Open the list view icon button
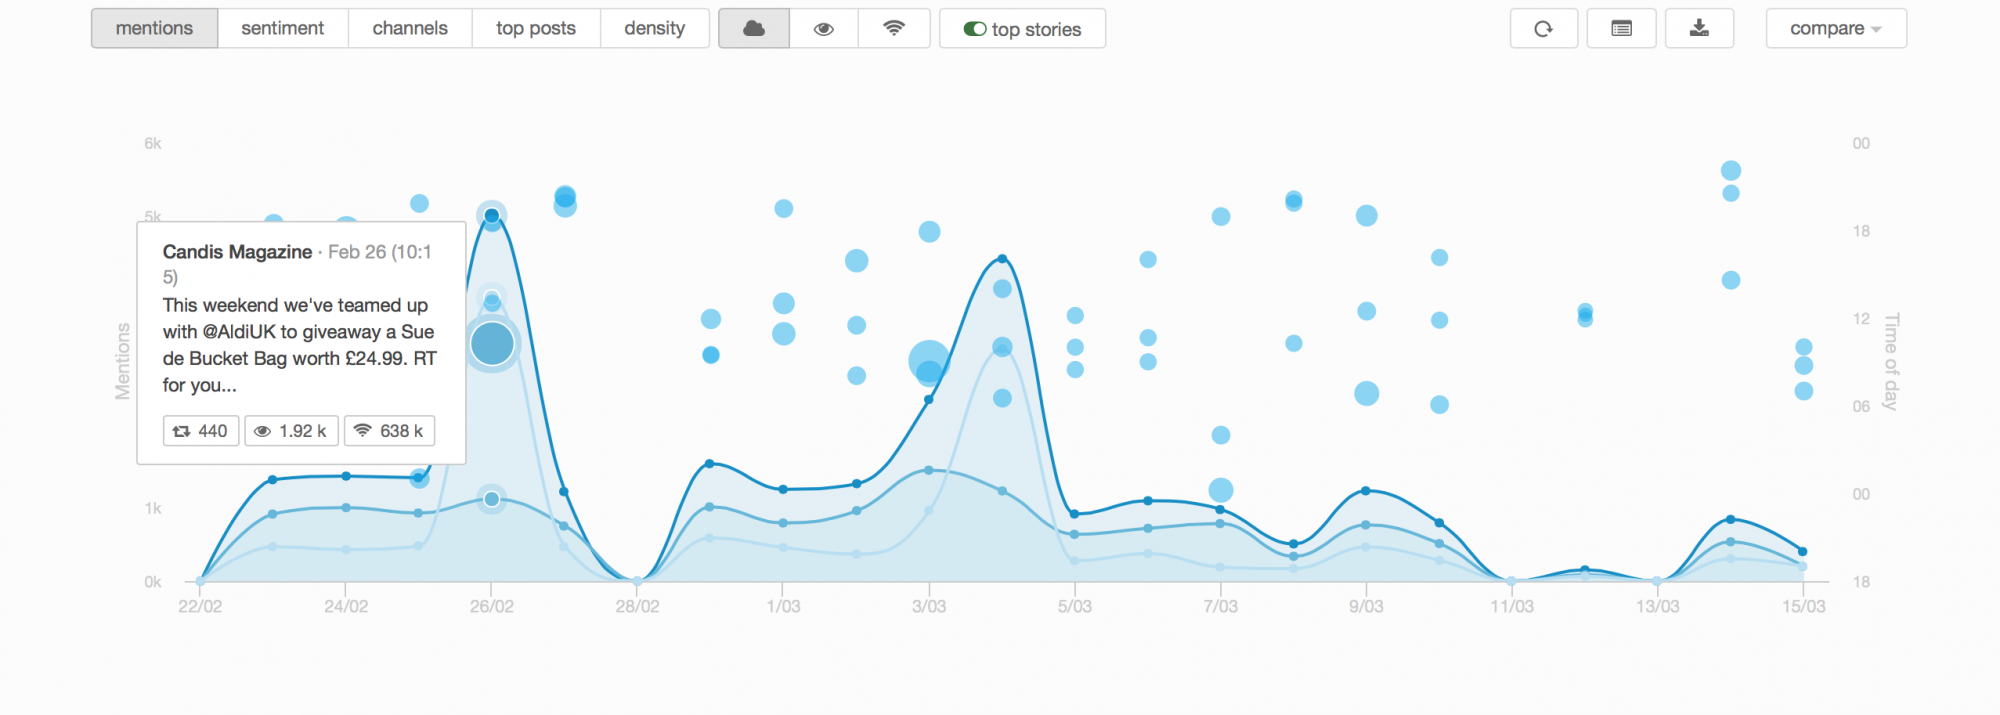2000x715 pixels. pos(1621,29)
